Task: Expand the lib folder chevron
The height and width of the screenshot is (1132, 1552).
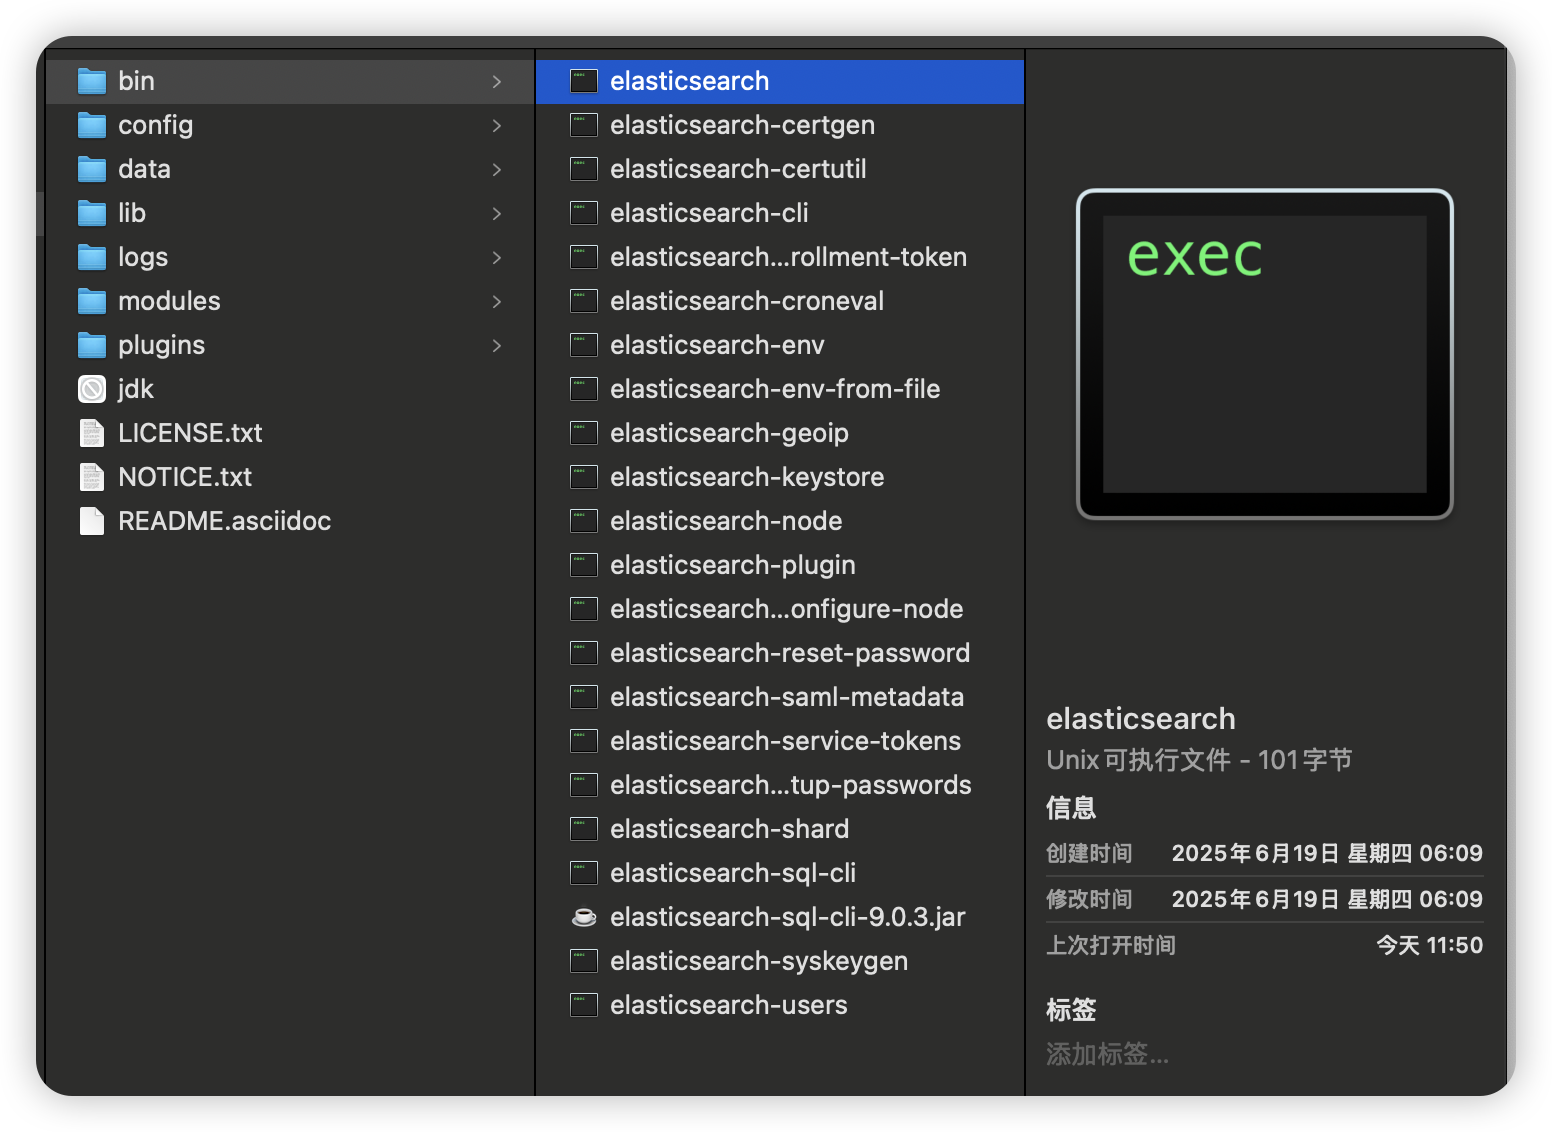Action: click(497, 213)
